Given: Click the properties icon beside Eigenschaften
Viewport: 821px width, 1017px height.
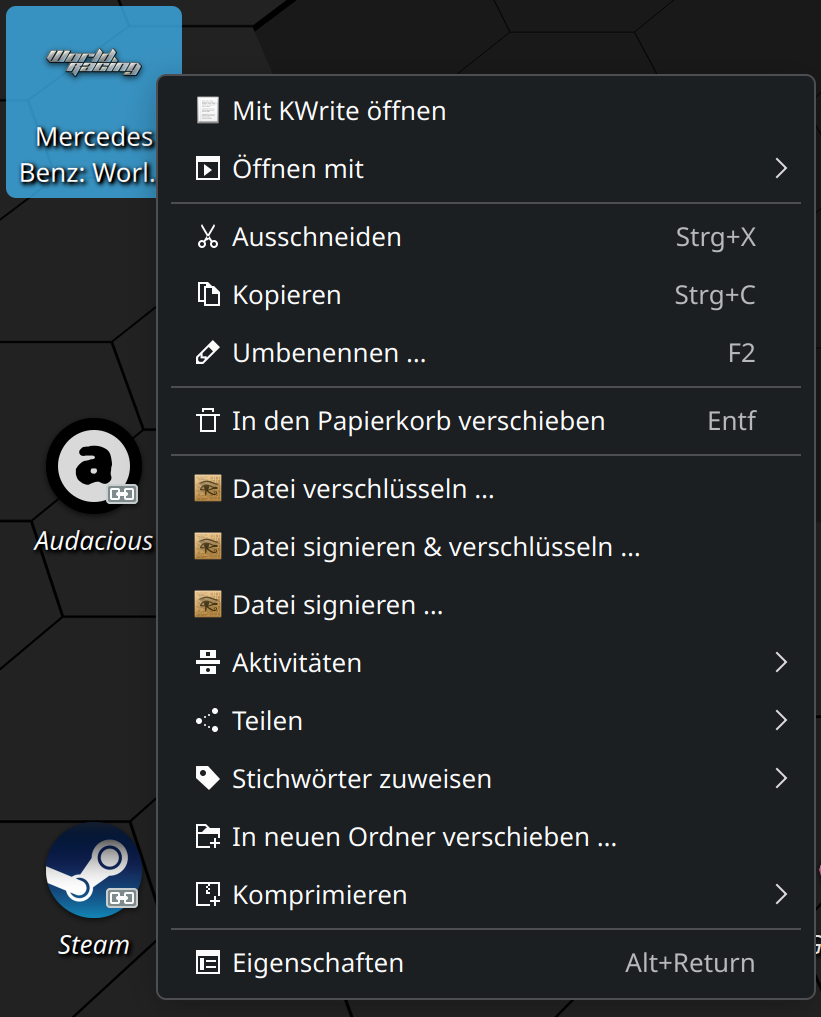Looking at the screenshot, I should [x=208, y=963].
